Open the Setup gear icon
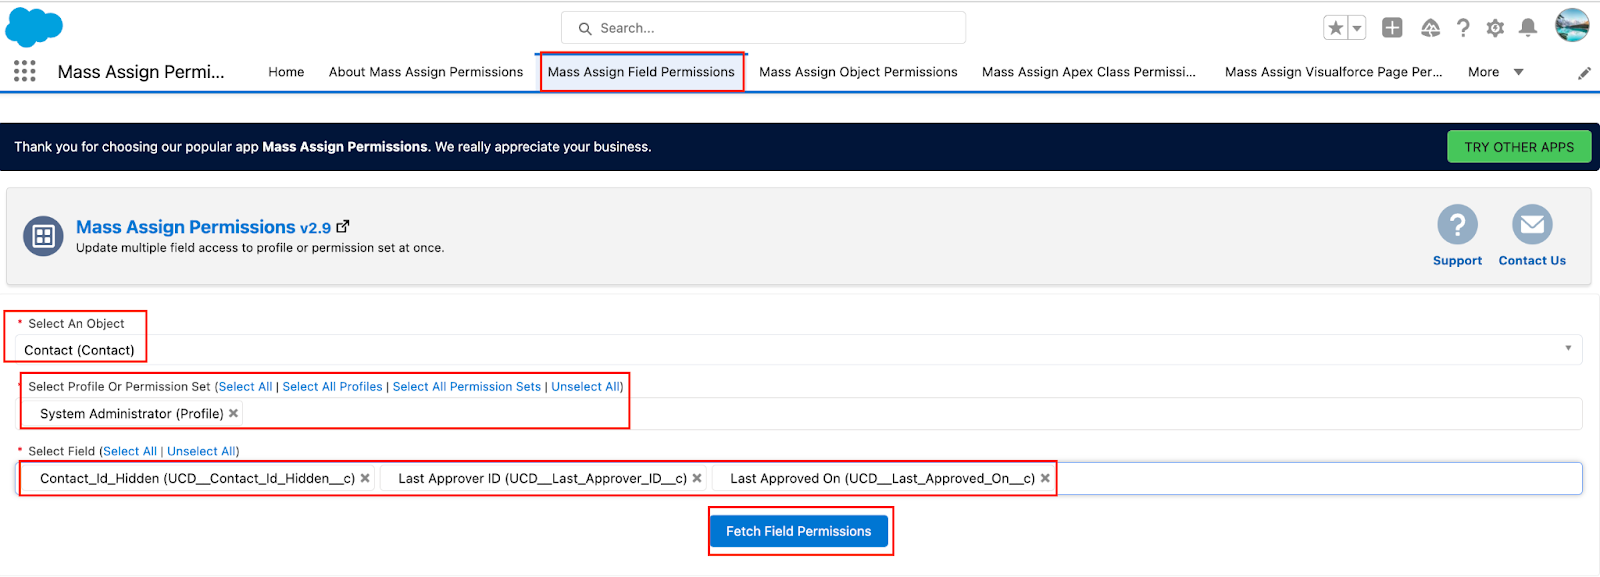1600x577 pixels. point(1495,28)
